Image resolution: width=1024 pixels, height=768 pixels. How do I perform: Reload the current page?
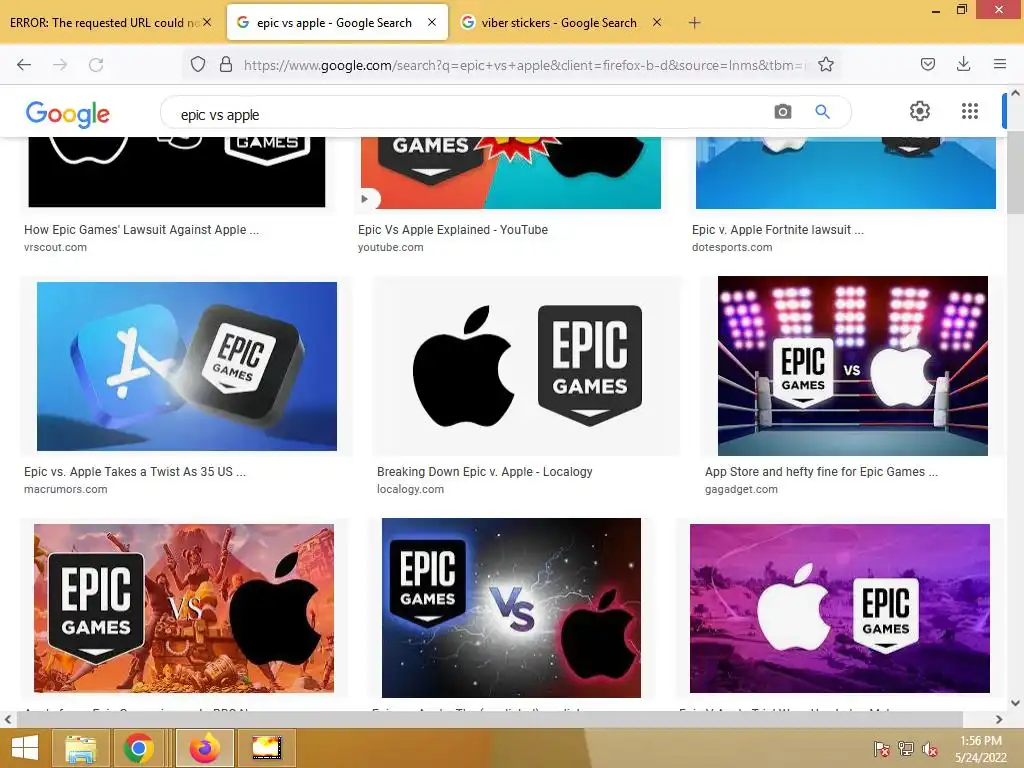96,64
